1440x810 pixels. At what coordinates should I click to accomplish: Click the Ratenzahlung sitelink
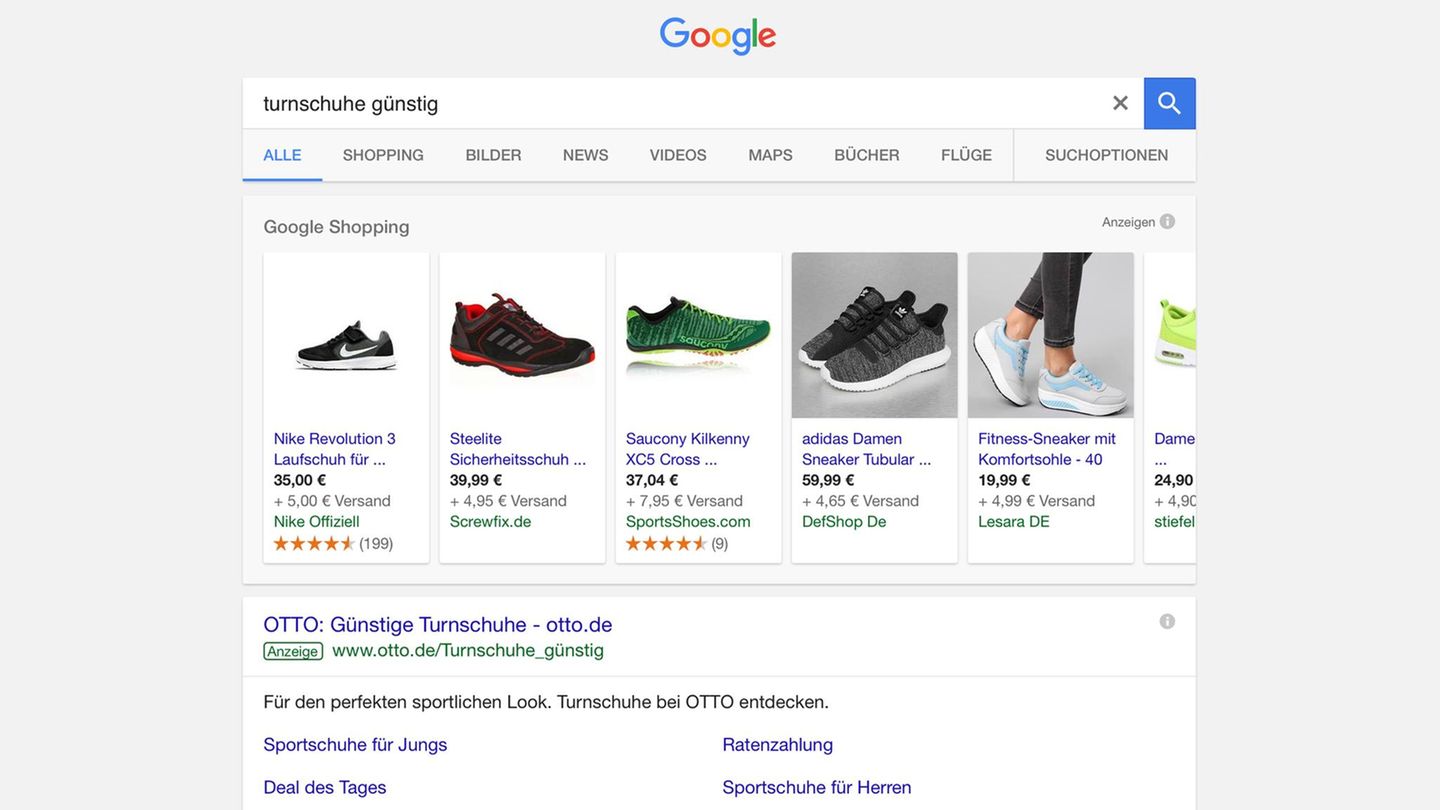pyautogui.click(x=777, y=745)
